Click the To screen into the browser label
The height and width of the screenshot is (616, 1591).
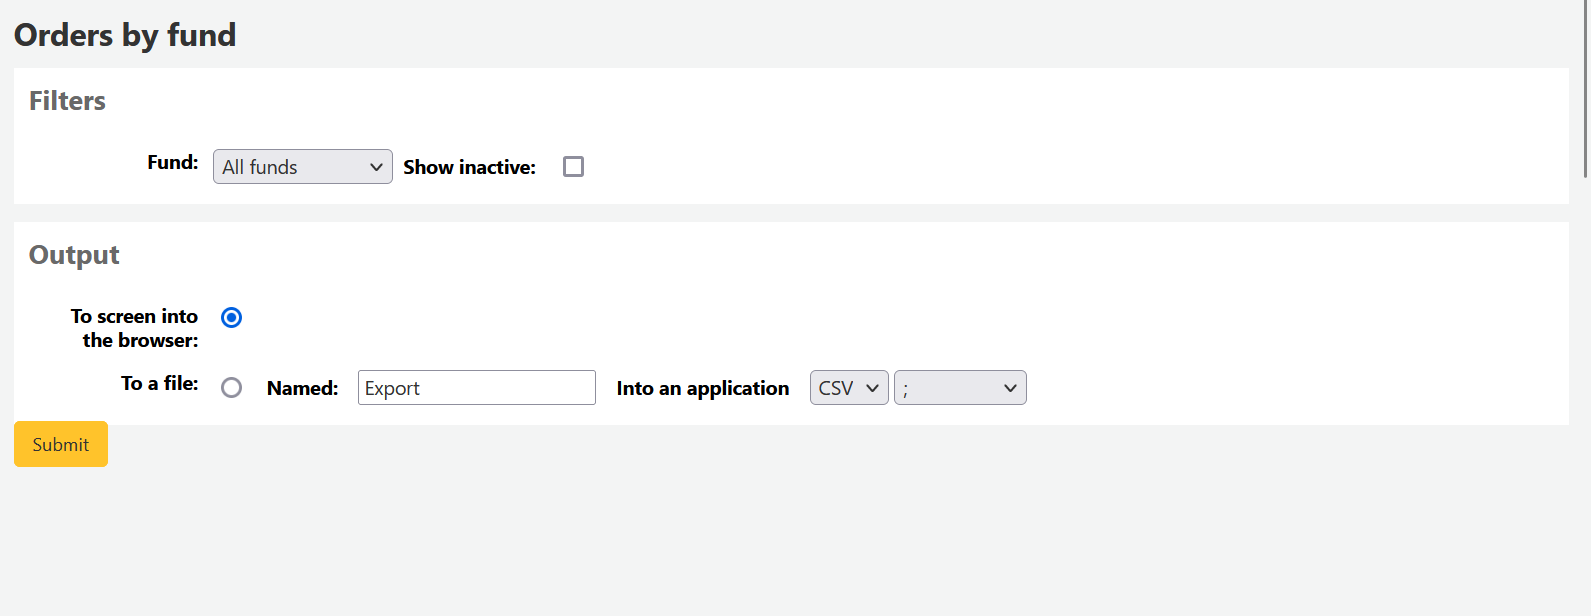click(135, 328)
